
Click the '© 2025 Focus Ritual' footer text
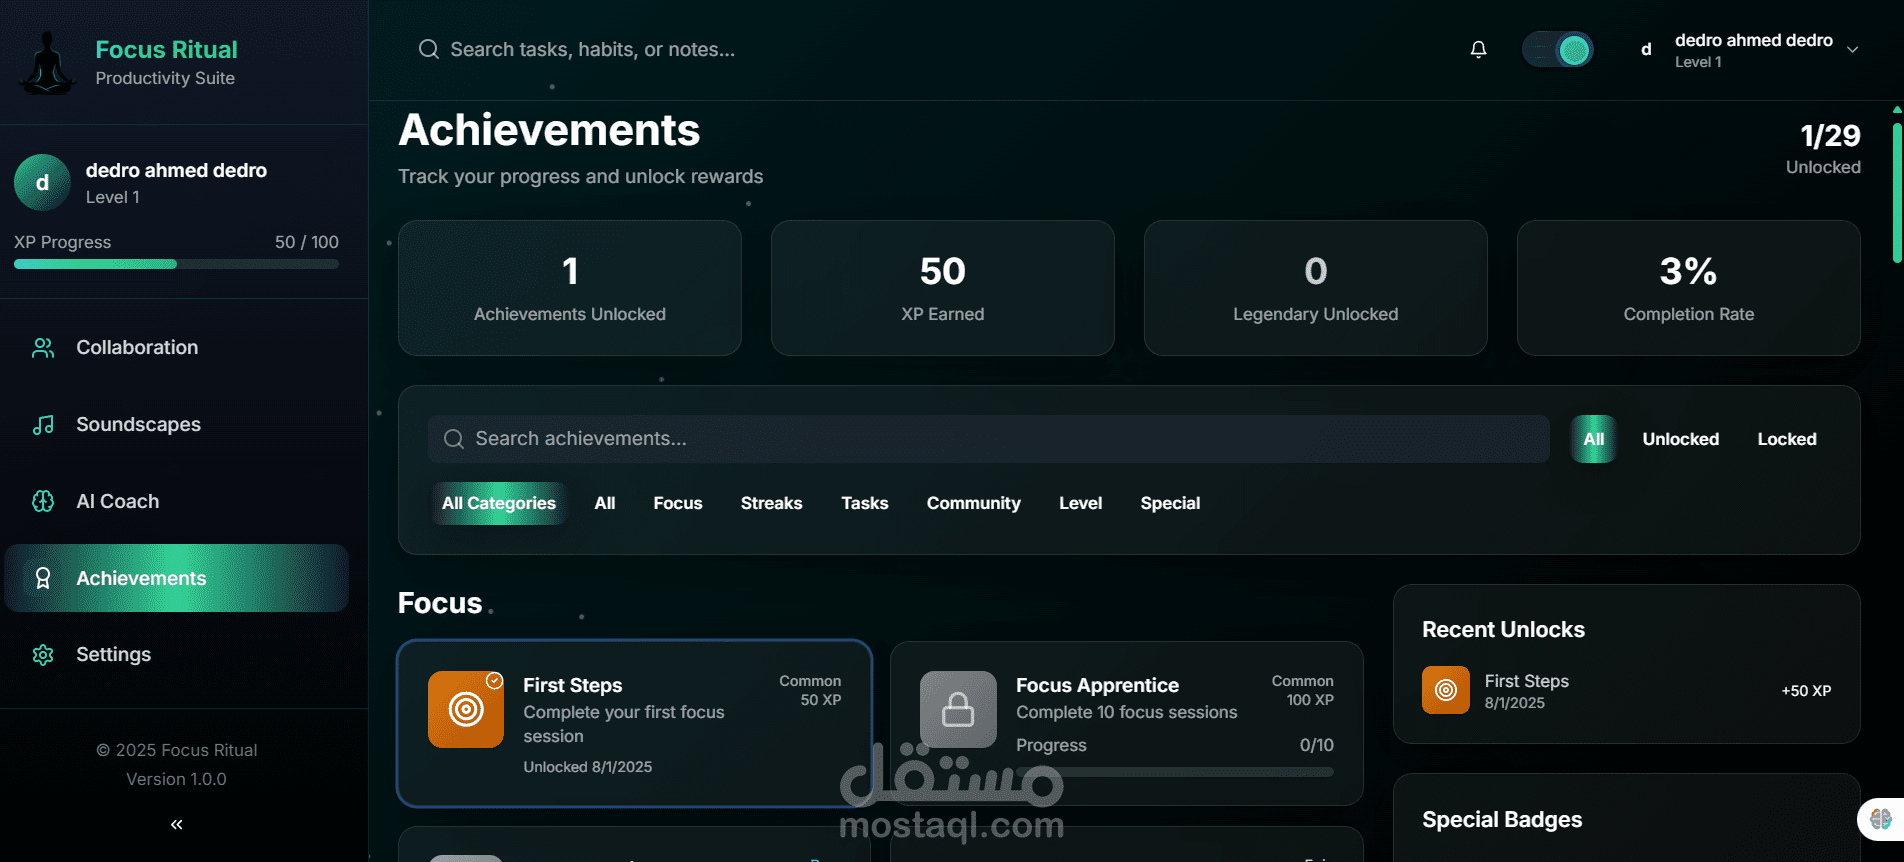pos(176,750)
